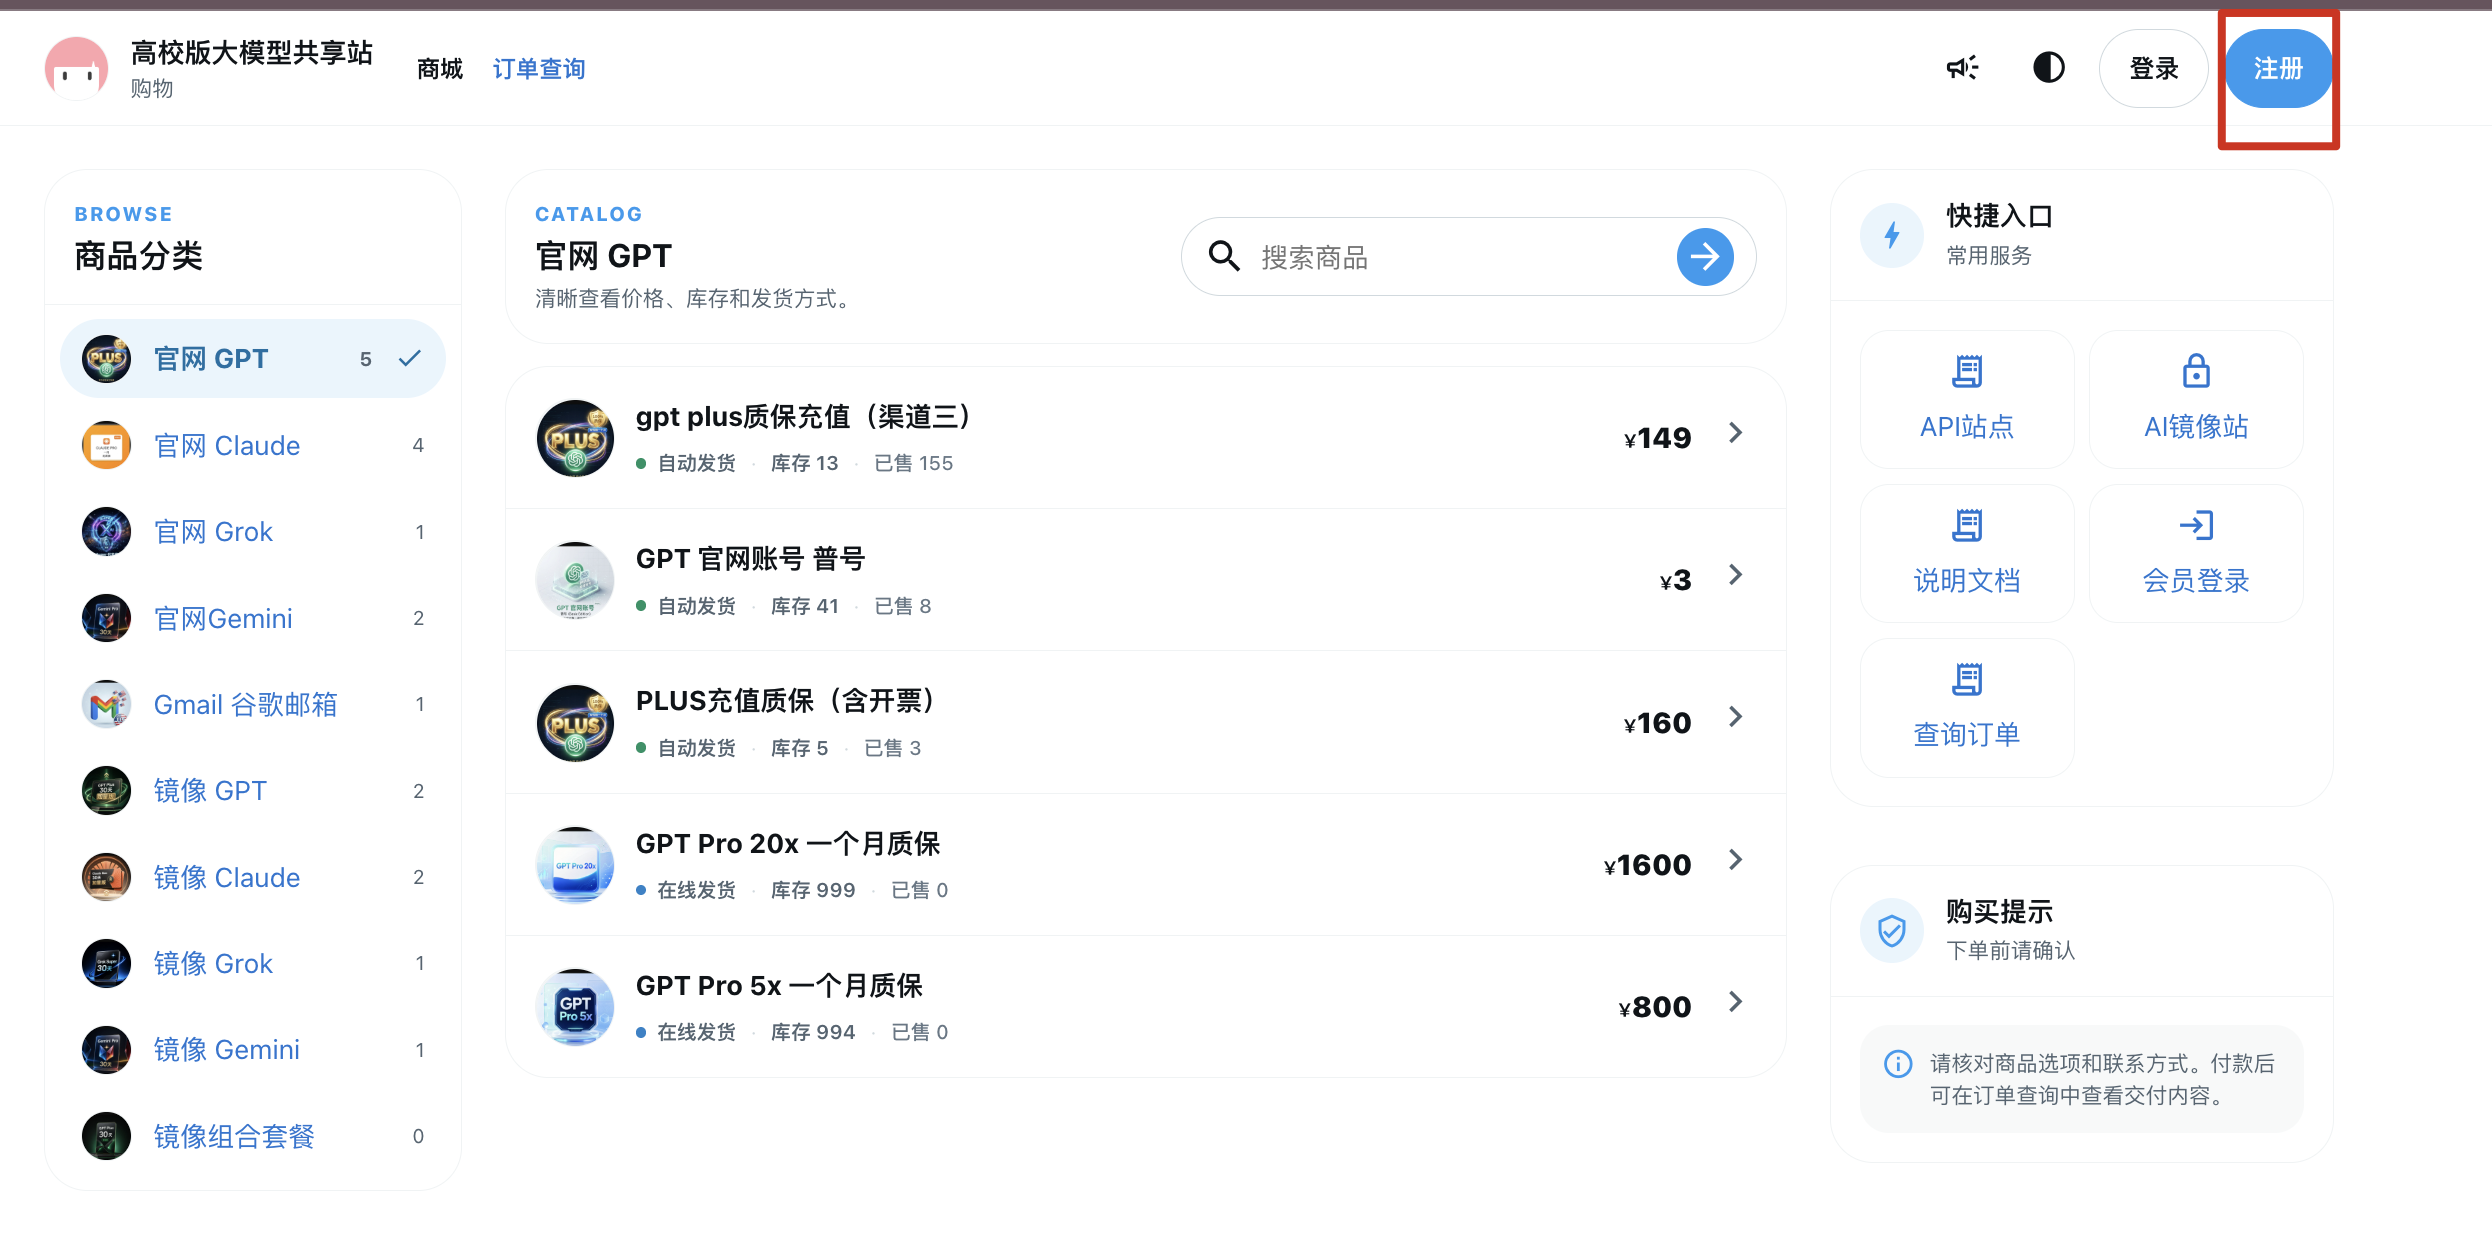Click the orange 官网 Claude category icon
Viewport: 2492px width, 1250px height.
click(106, 446)
